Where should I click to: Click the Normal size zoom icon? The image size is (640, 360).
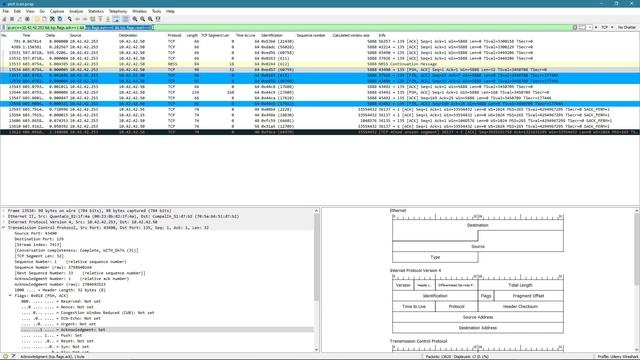[150, 19]
